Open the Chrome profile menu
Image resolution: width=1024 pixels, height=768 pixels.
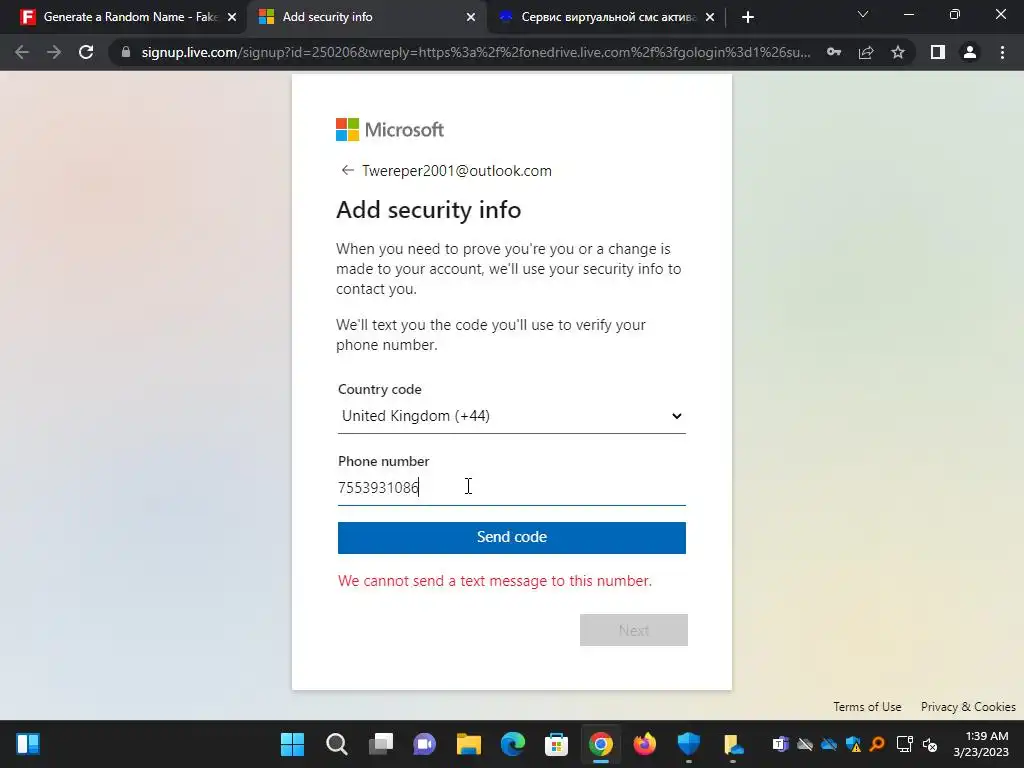click(970, 52)
